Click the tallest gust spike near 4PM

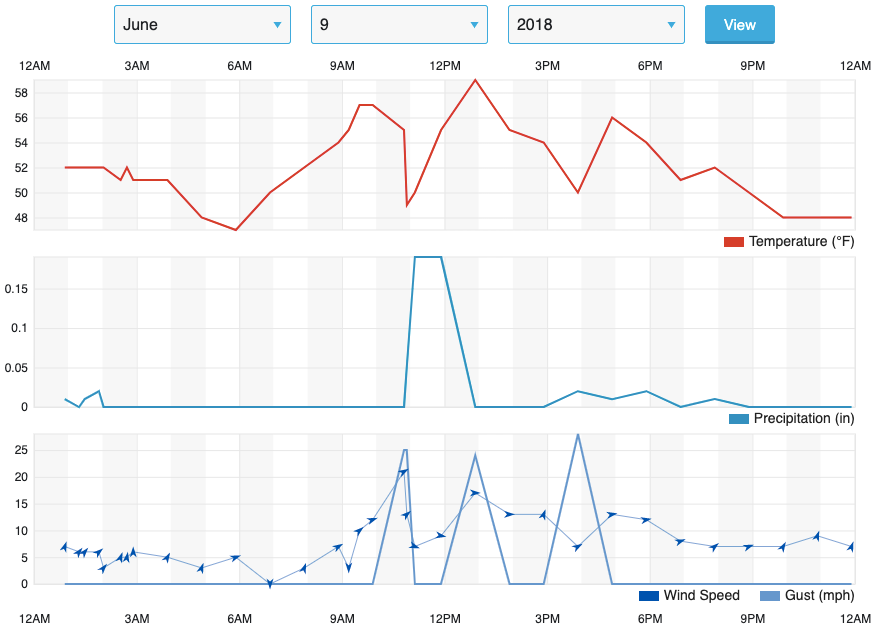click(578, 434)
